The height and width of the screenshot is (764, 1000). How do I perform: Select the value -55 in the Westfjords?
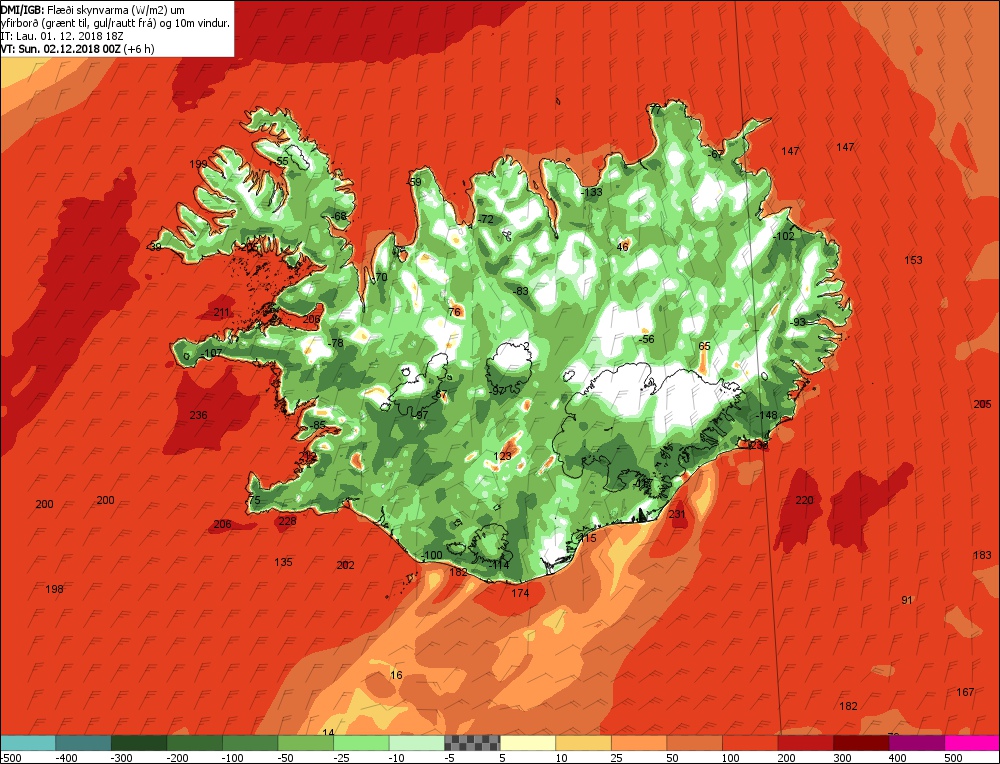tap(281, 161)
